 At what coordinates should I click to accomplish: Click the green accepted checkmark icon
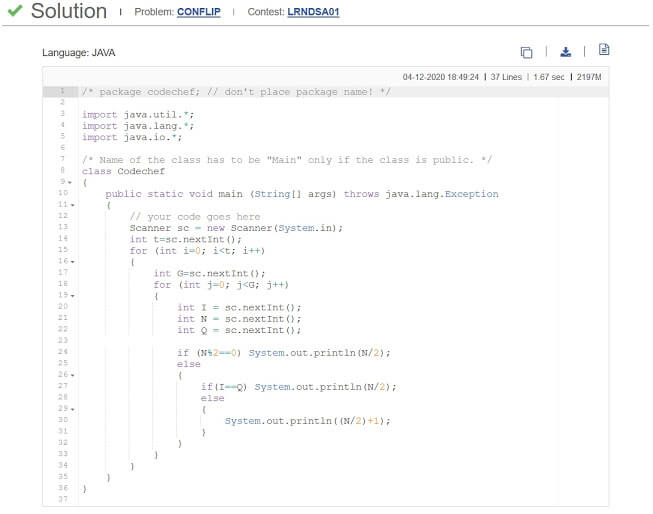click(15, 10)
